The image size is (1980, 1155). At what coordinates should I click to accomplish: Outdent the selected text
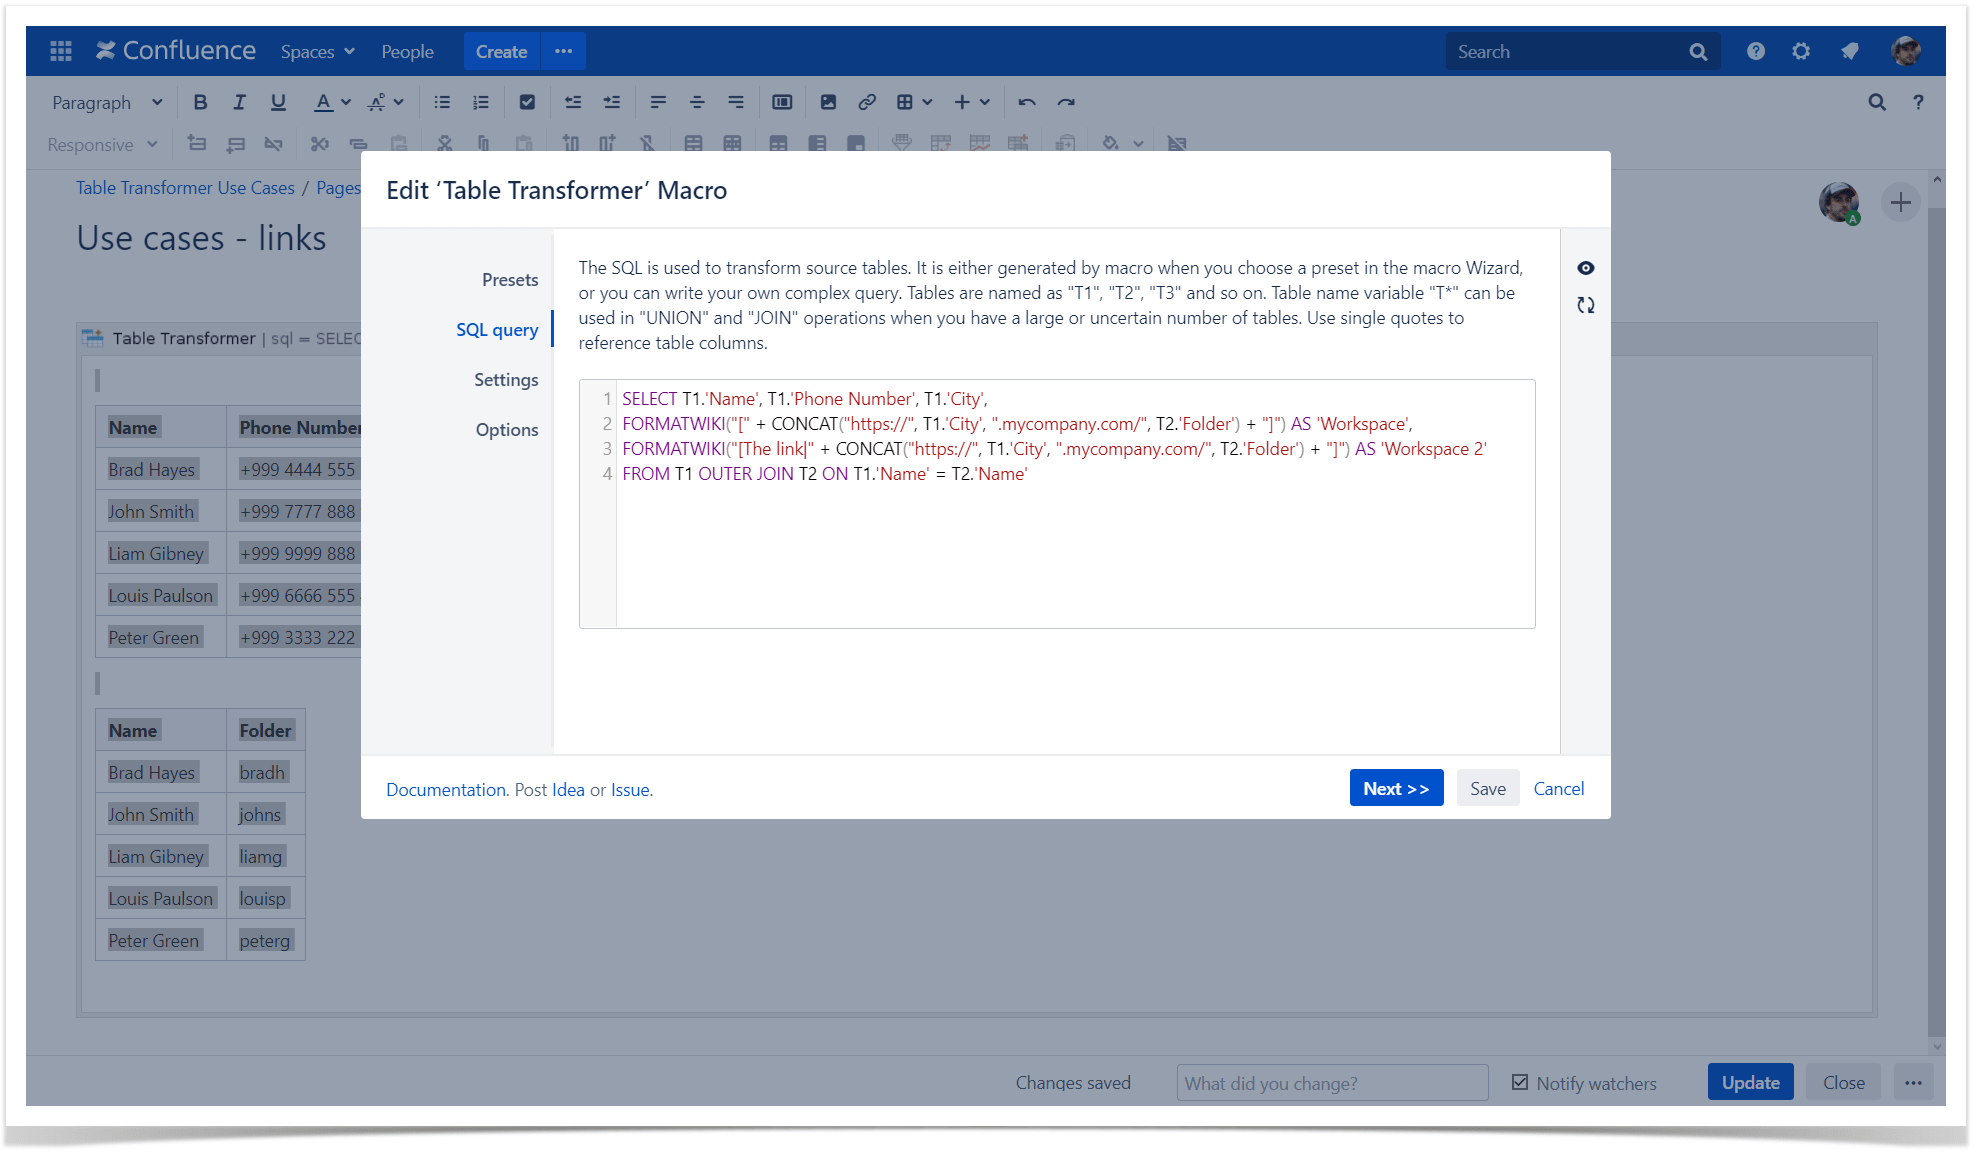pyautogui.click(x=573, y=102)
